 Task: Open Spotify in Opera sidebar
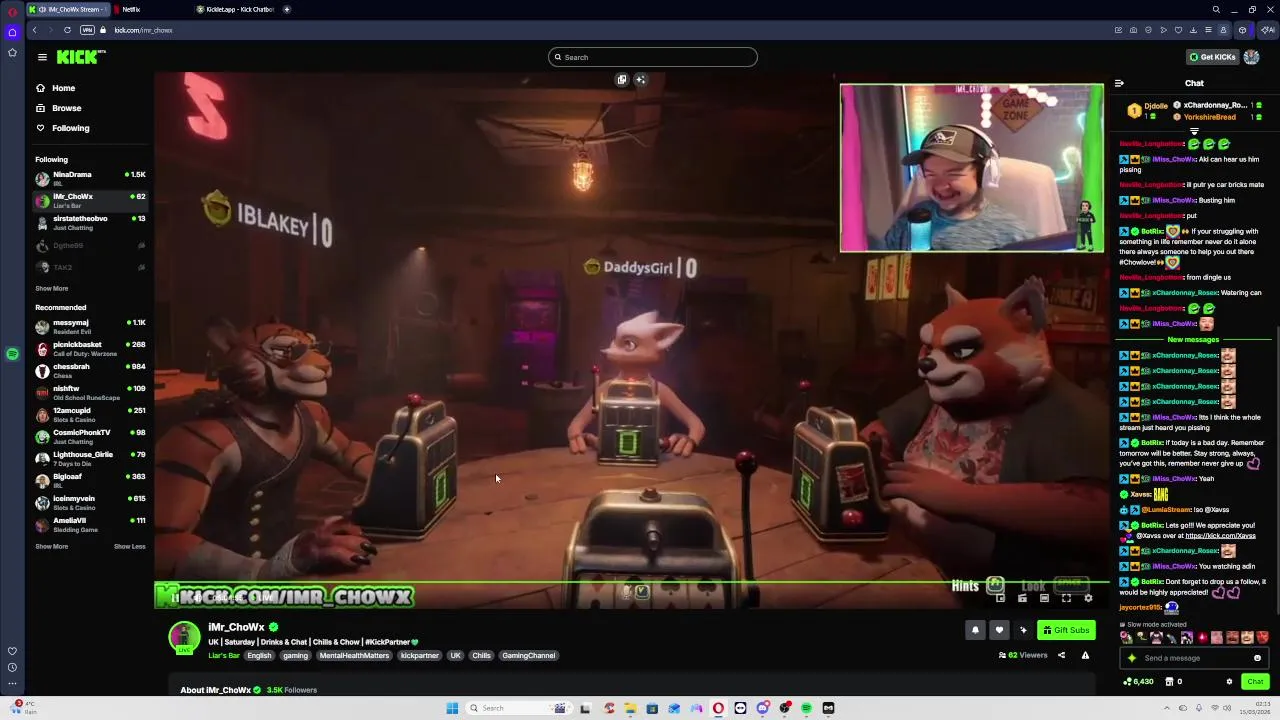pyautogui.click(x=12, y=354)
